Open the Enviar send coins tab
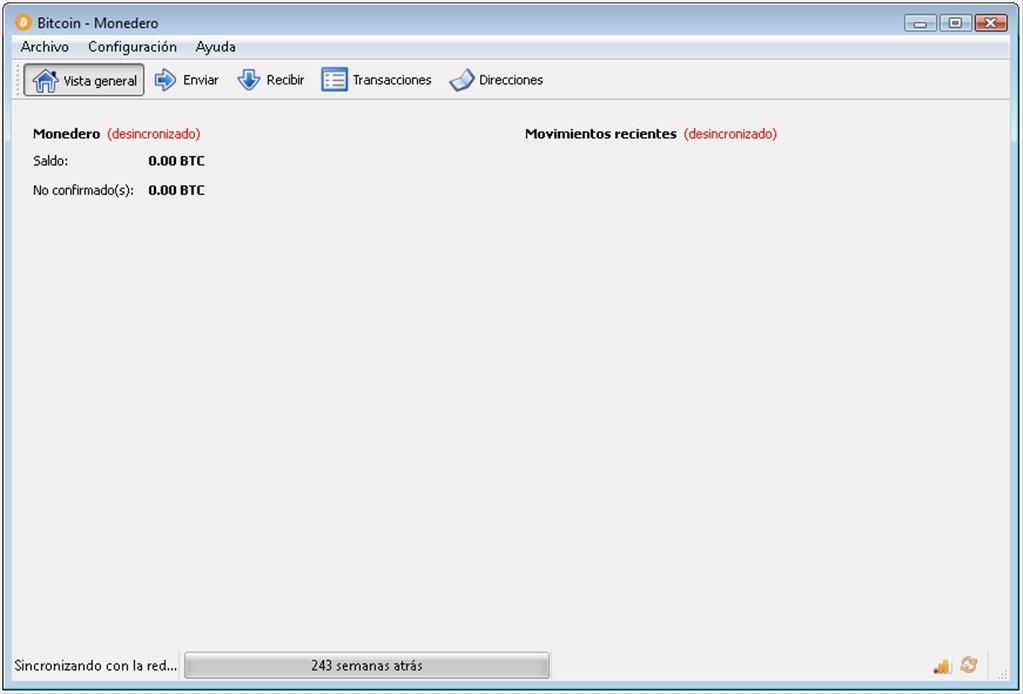This screenshot has height=694, width=1023. (187, 80)
